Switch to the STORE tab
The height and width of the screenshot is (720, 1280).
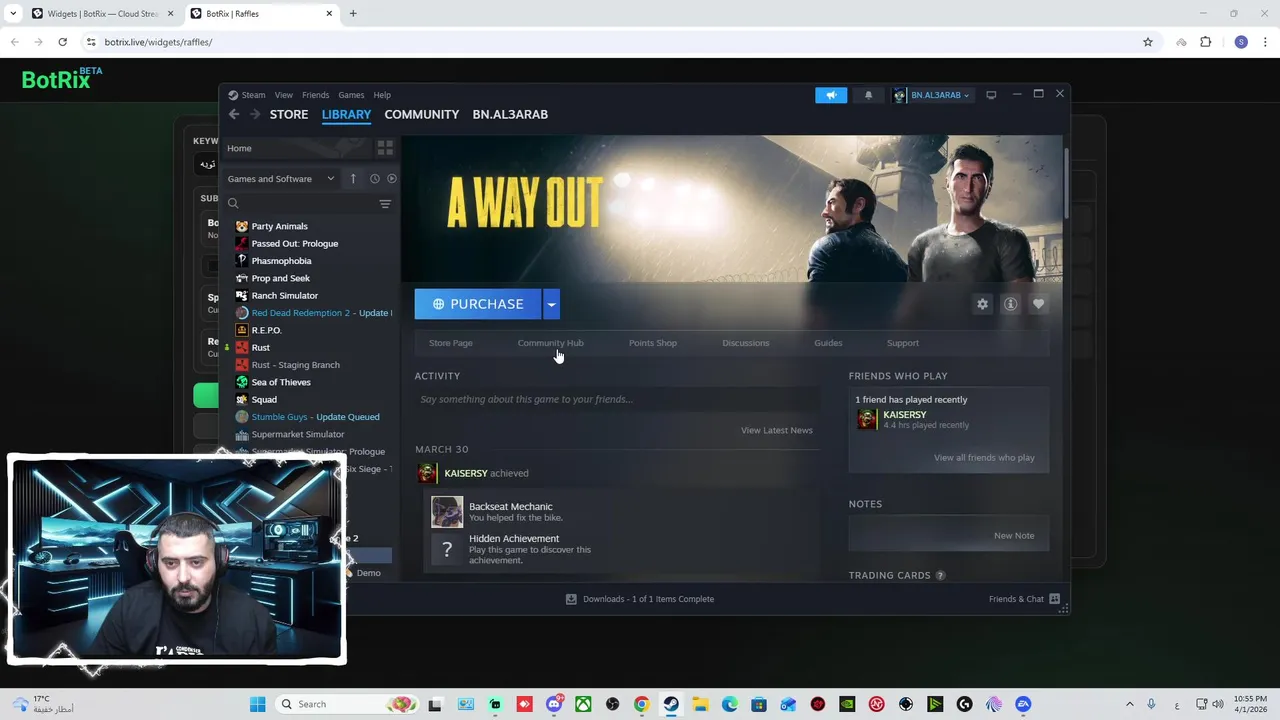coord(289,114)
